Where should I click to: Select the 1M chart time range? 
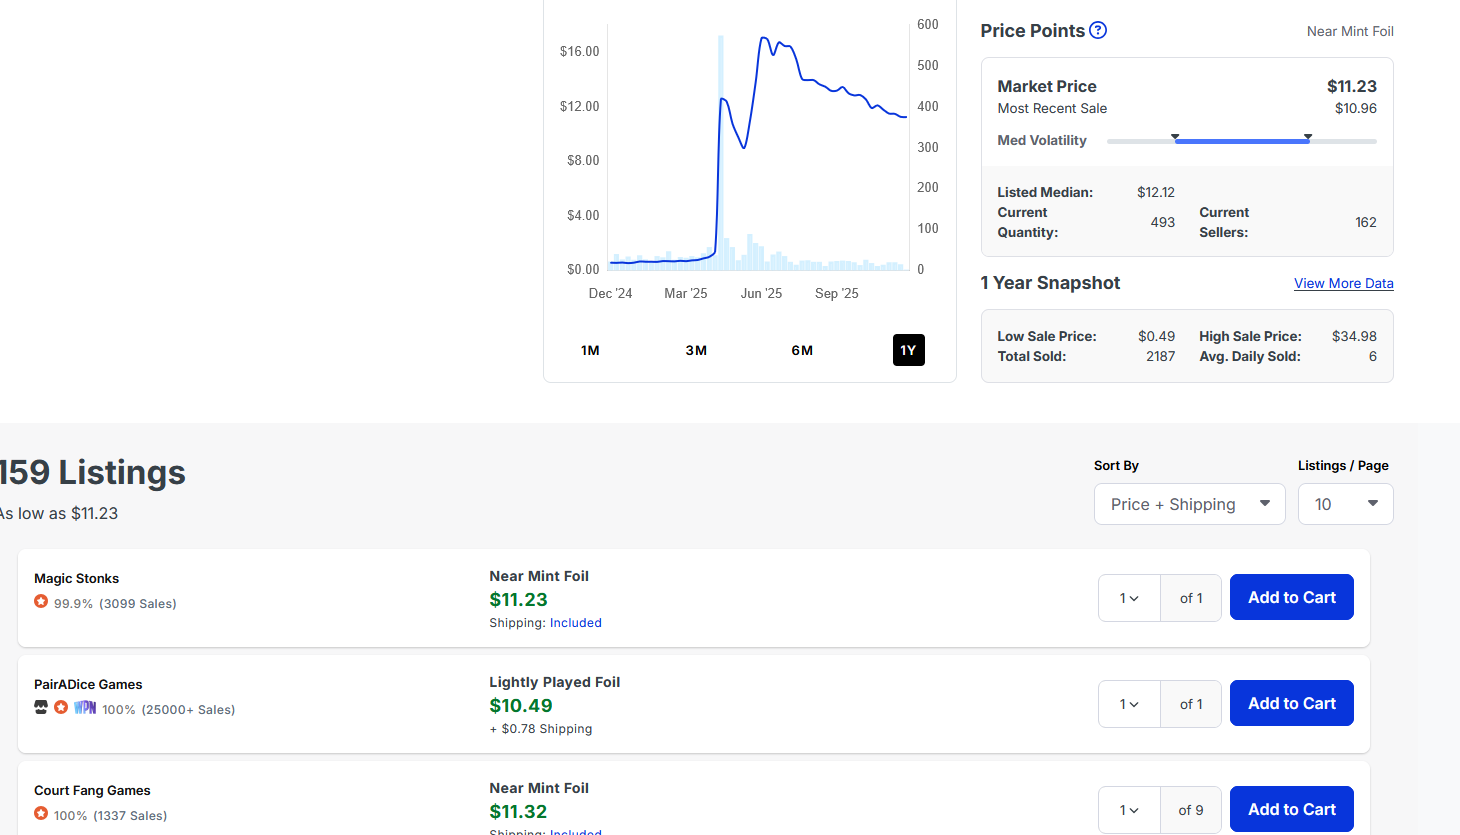tap(590, 350)
